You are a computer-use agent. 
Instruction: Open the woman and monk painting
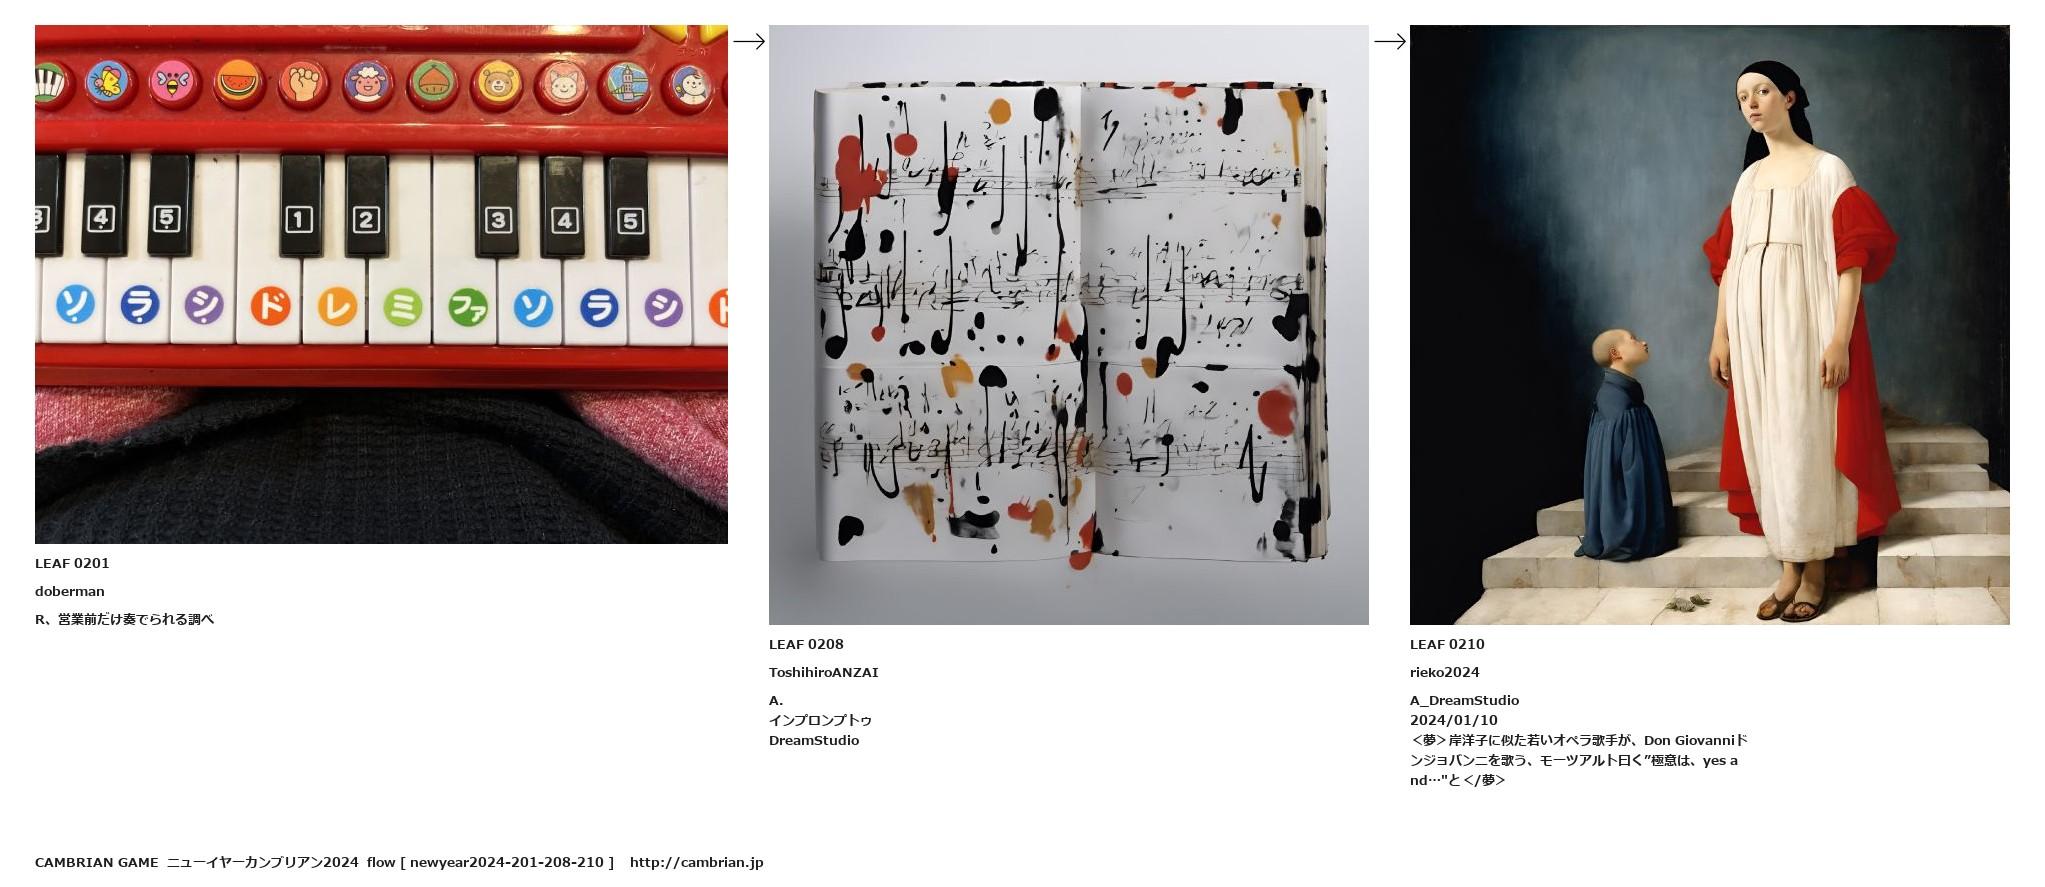(x=1709, y=325)
